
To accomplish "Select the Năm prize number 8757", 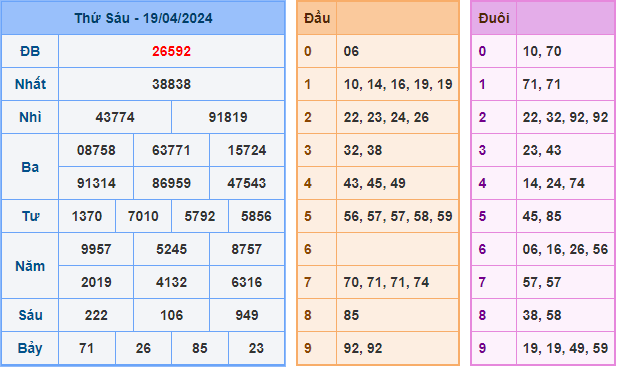I will (x=247, y=249).
